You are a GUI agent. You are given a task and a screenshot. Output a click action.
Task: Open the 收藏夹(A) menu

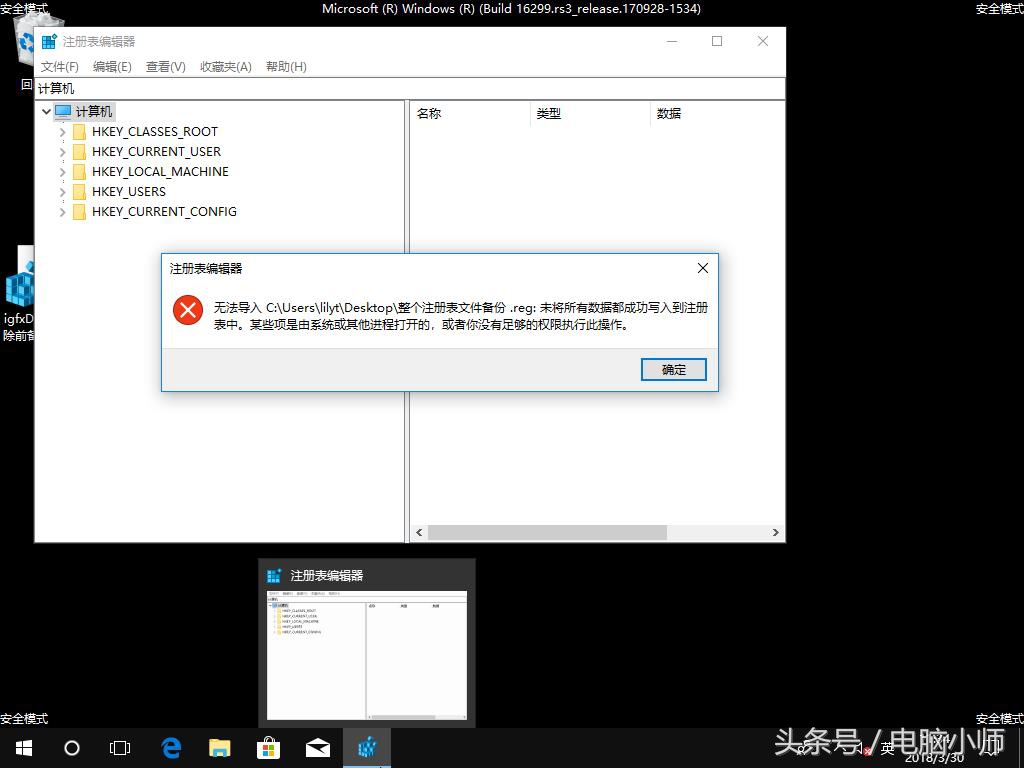(x=224, y=66)
